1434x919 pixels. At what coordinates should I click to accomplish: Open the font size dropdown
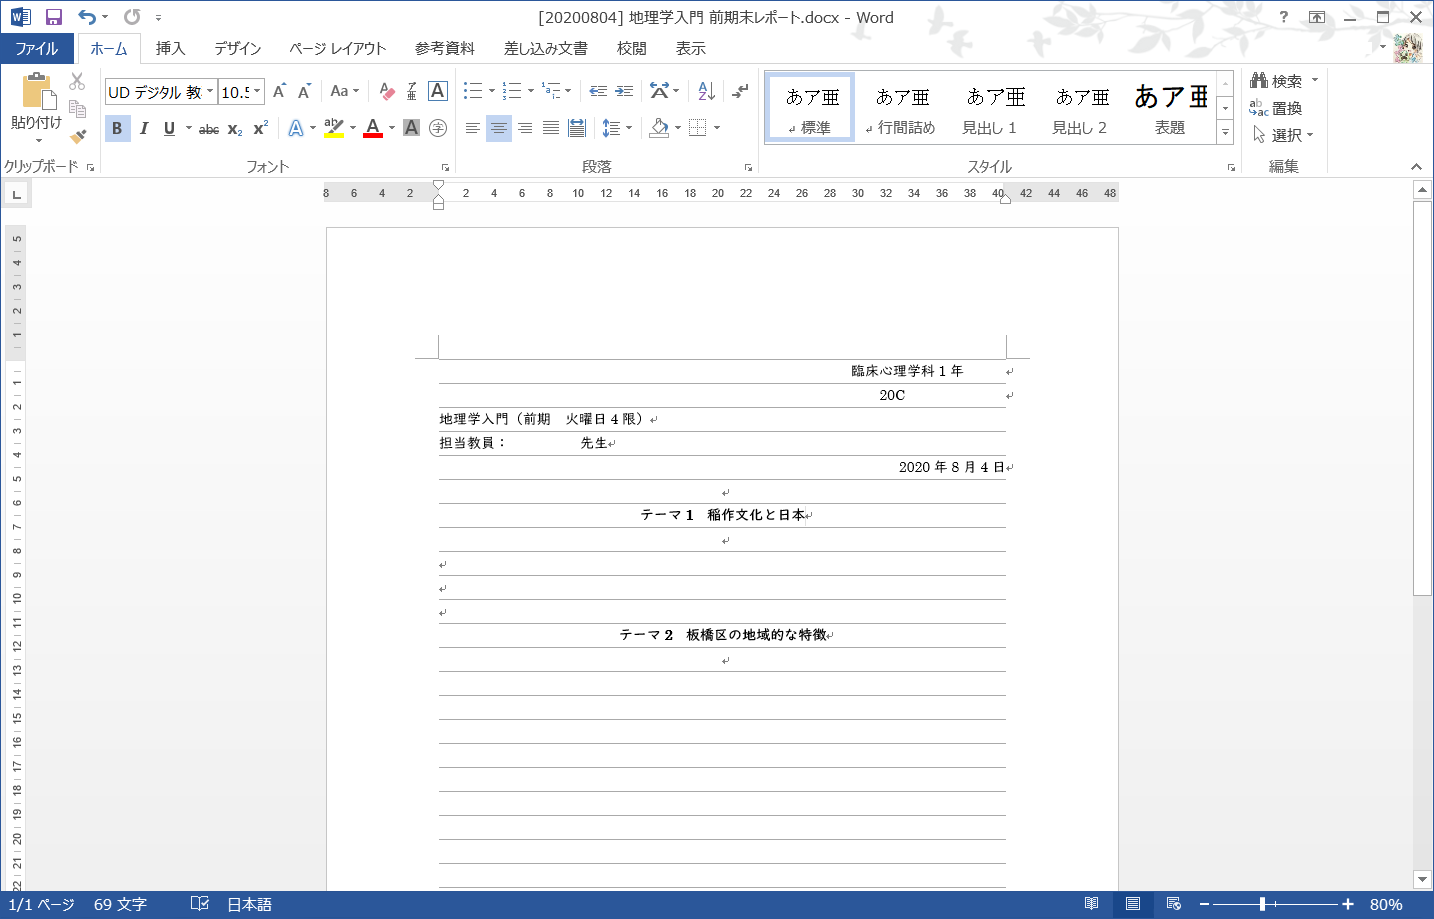click(x=257, y=91)
